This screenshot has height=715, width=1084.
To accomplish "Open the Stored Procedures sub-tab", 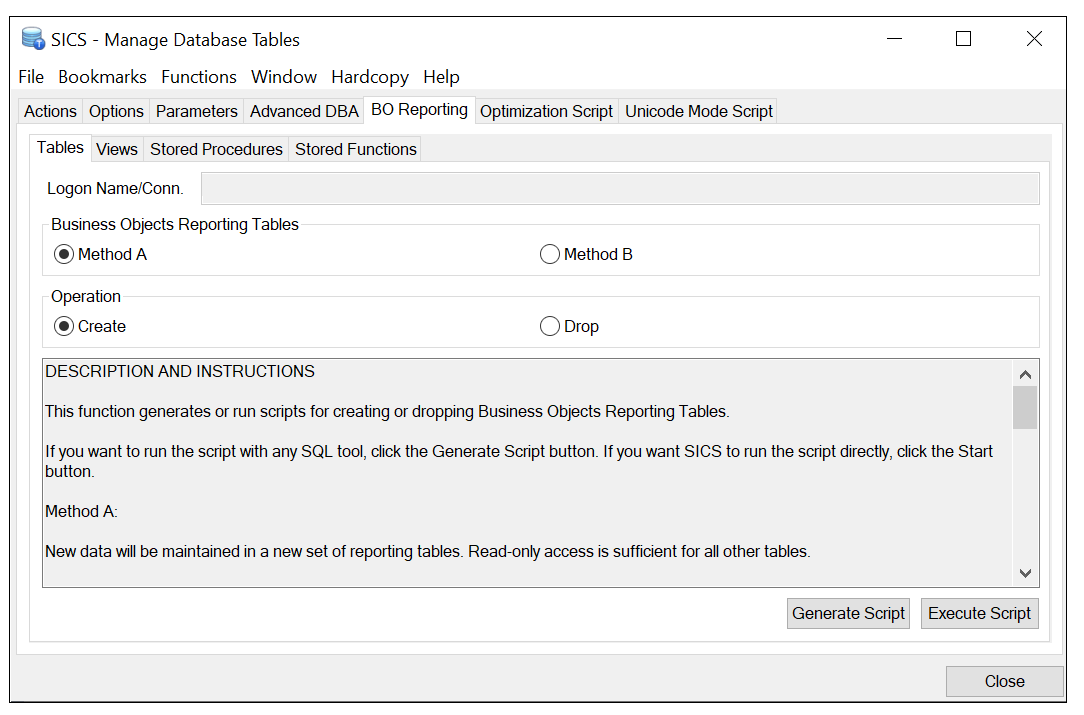I will (x=216, y=149).
